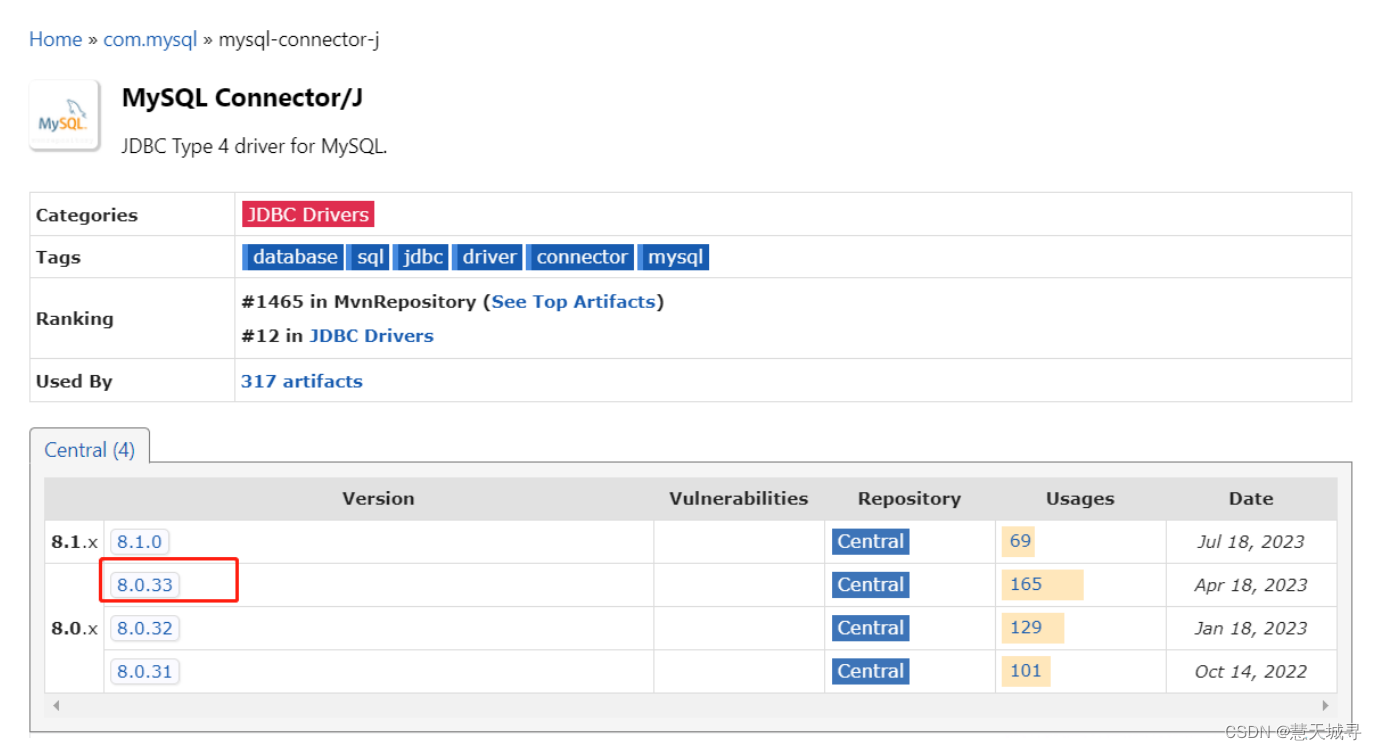Click the 8.1.x version group label

[x=75, y=542]
